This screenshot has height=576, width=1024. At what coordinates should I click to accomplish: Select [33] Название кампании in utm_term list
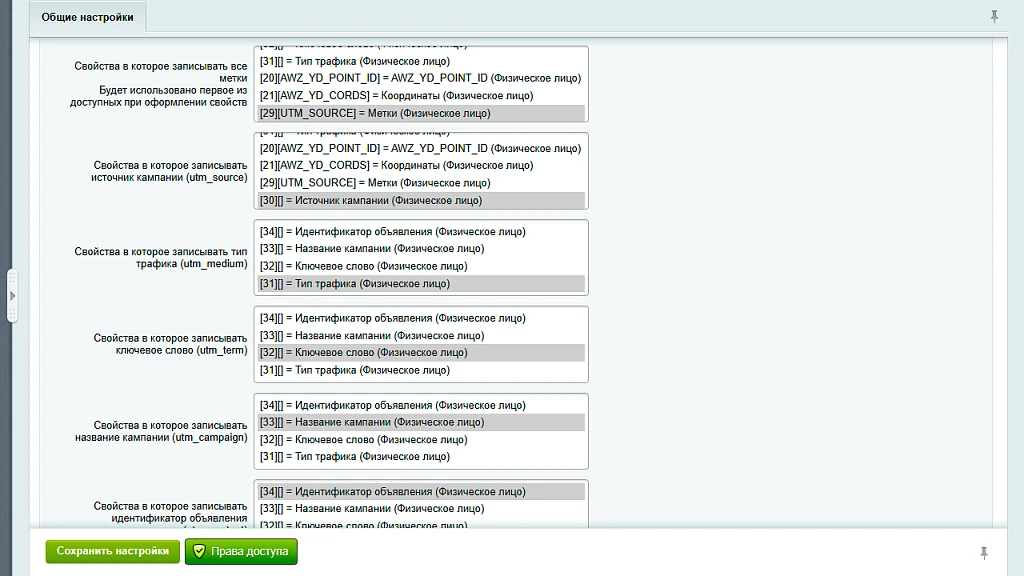[x=421, y=336]
